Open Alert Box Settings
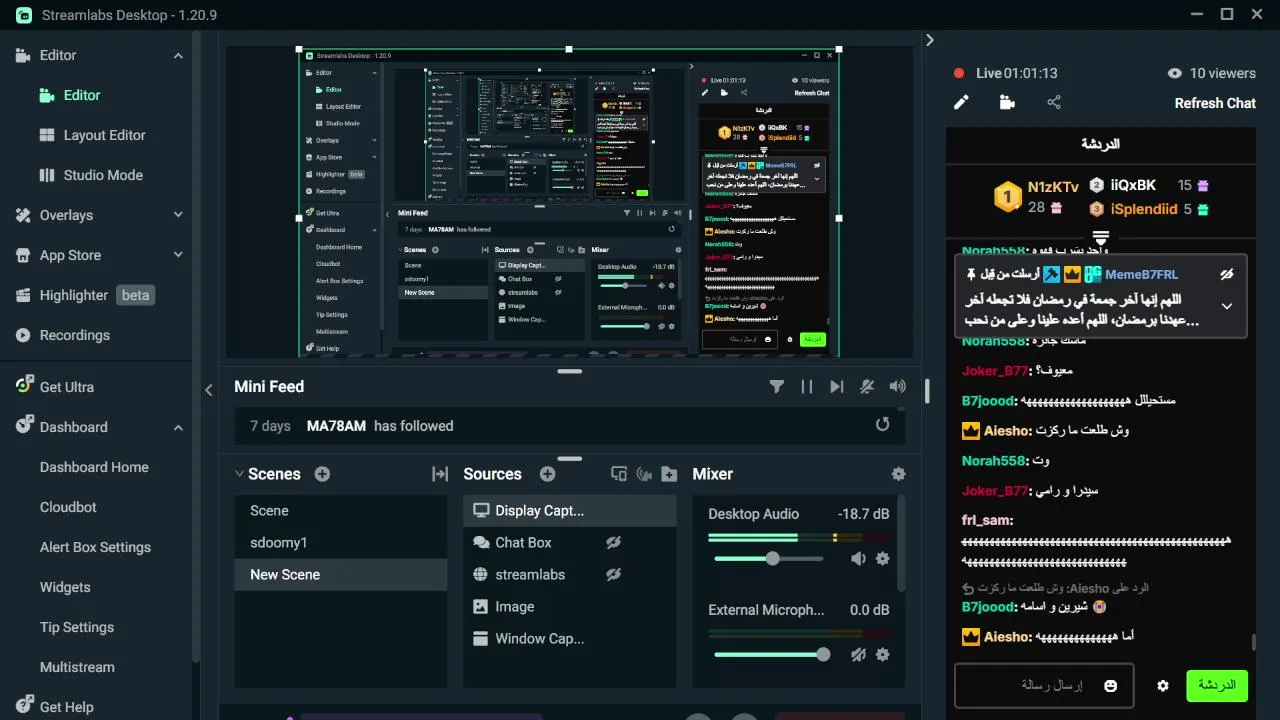 click(95, 547)
